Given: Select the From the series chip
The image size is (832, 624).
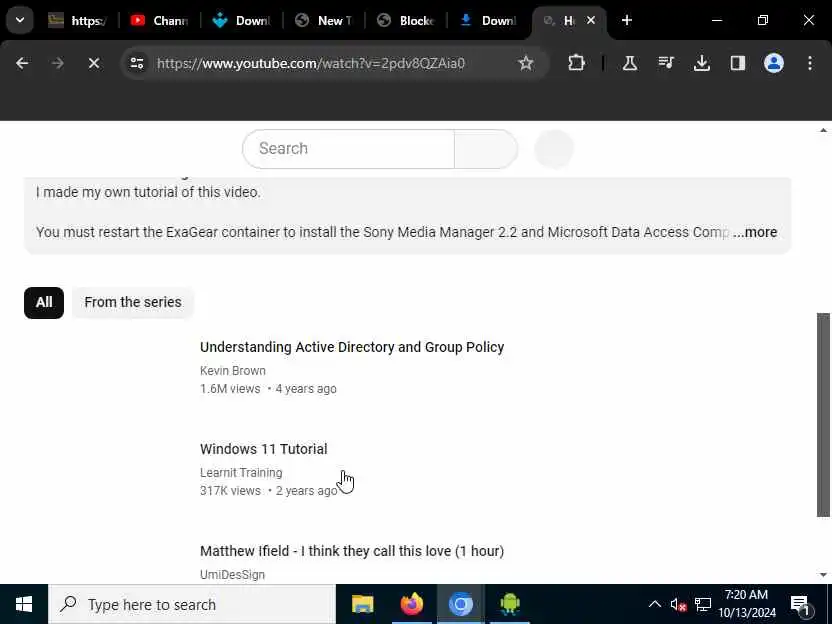Looking at the screenshot, I should click(x=133, y=302).
